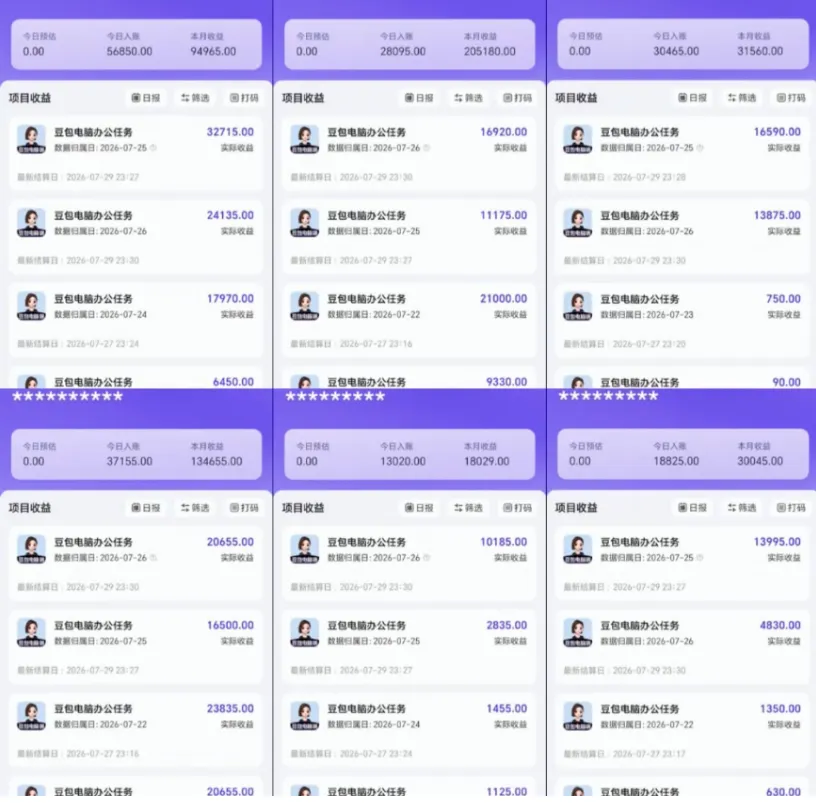
Task: Tap the avatar in the 16920.00 row
Action: point(304,139)
